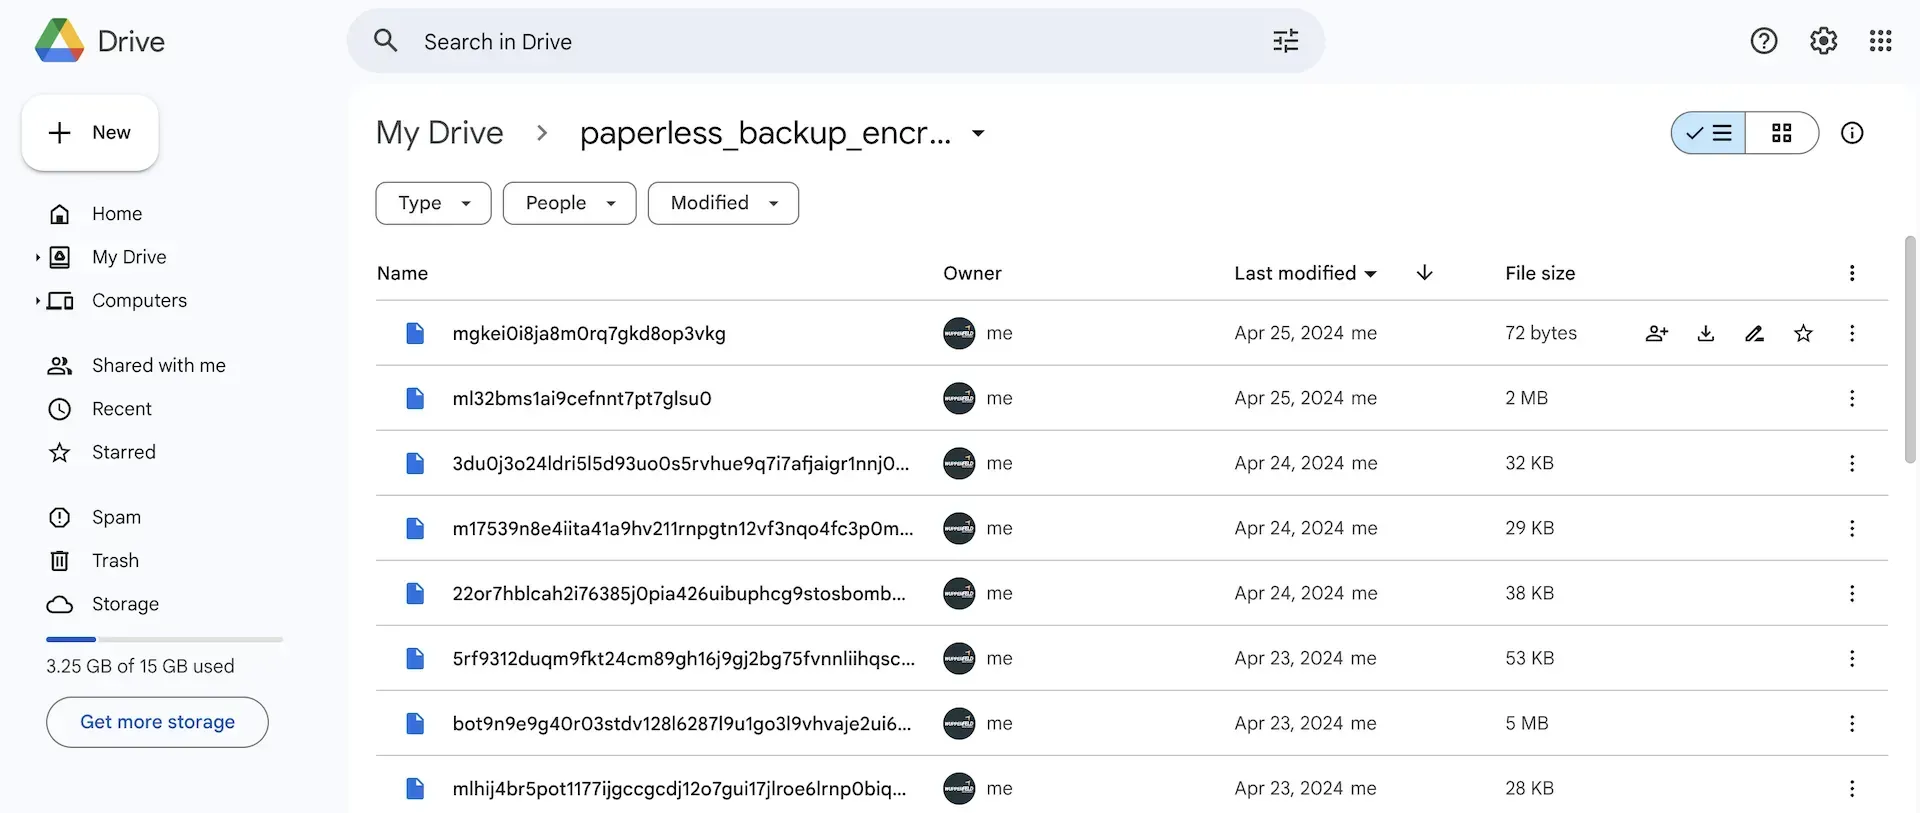Open more actions for 22or7hblcah2i76385 file

point(1852,593)
